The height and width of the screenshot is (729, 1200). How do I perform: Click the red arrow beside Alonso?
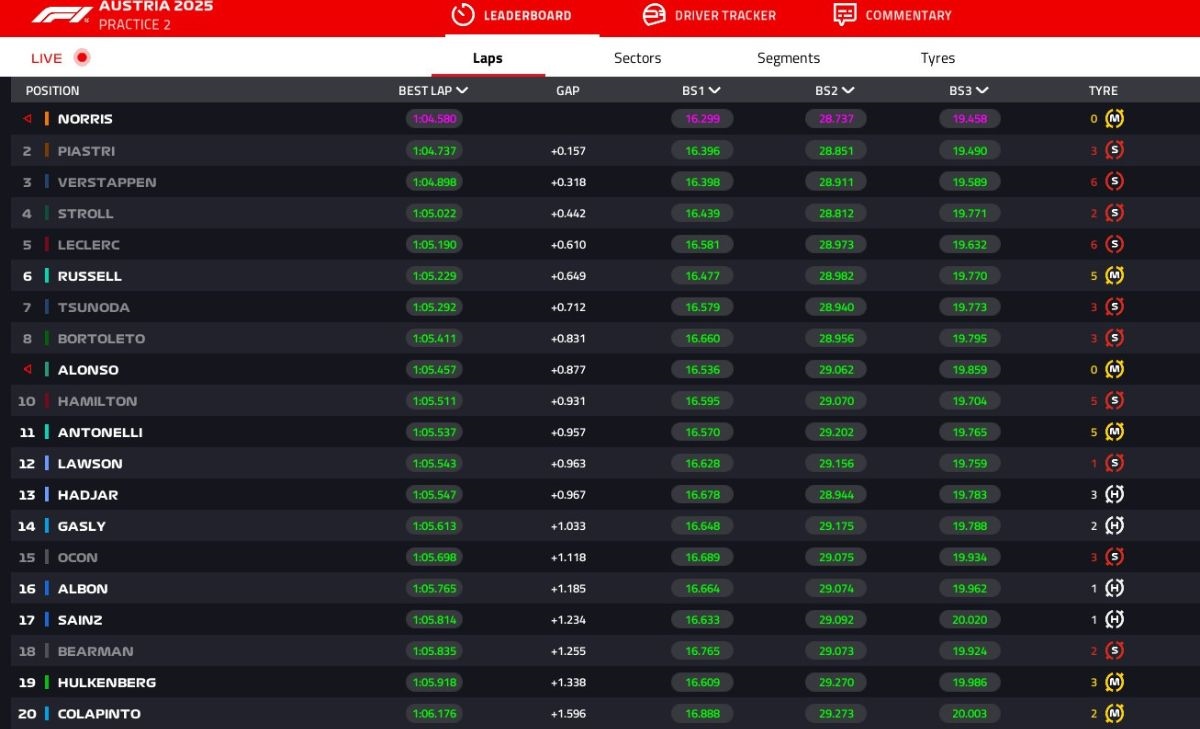coord(28,370)
